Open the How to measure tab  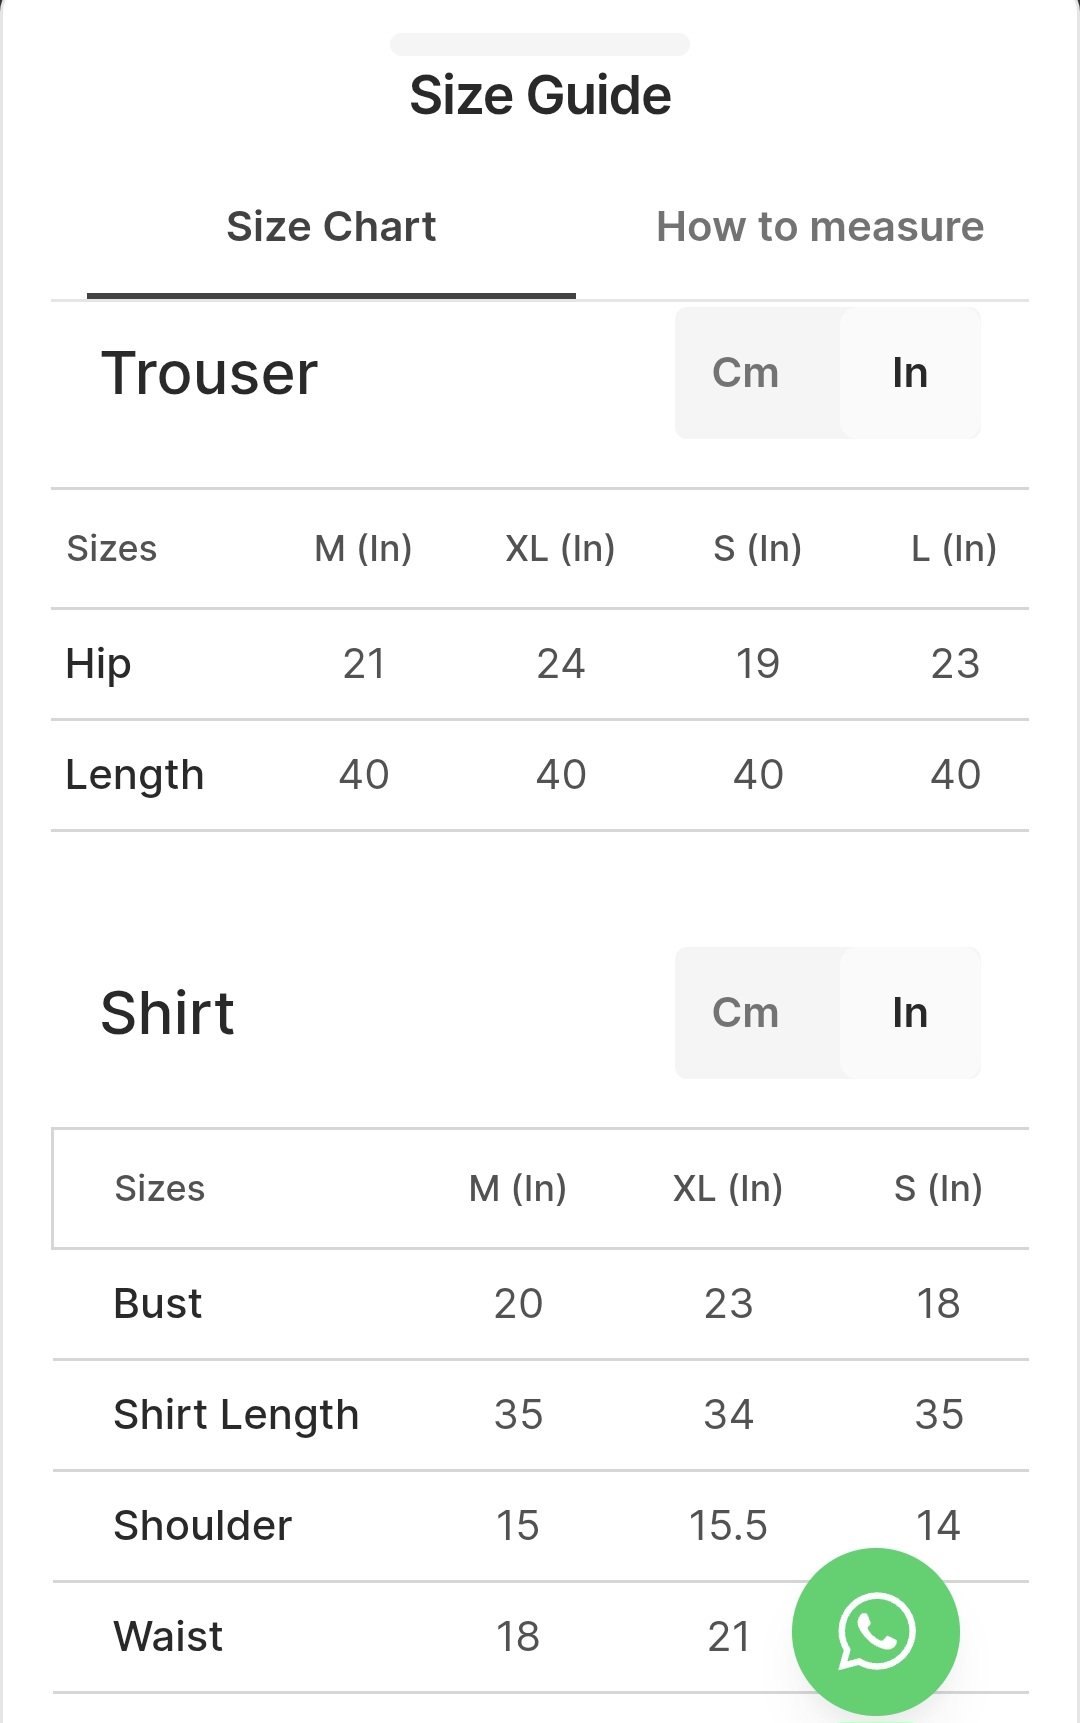820,227
